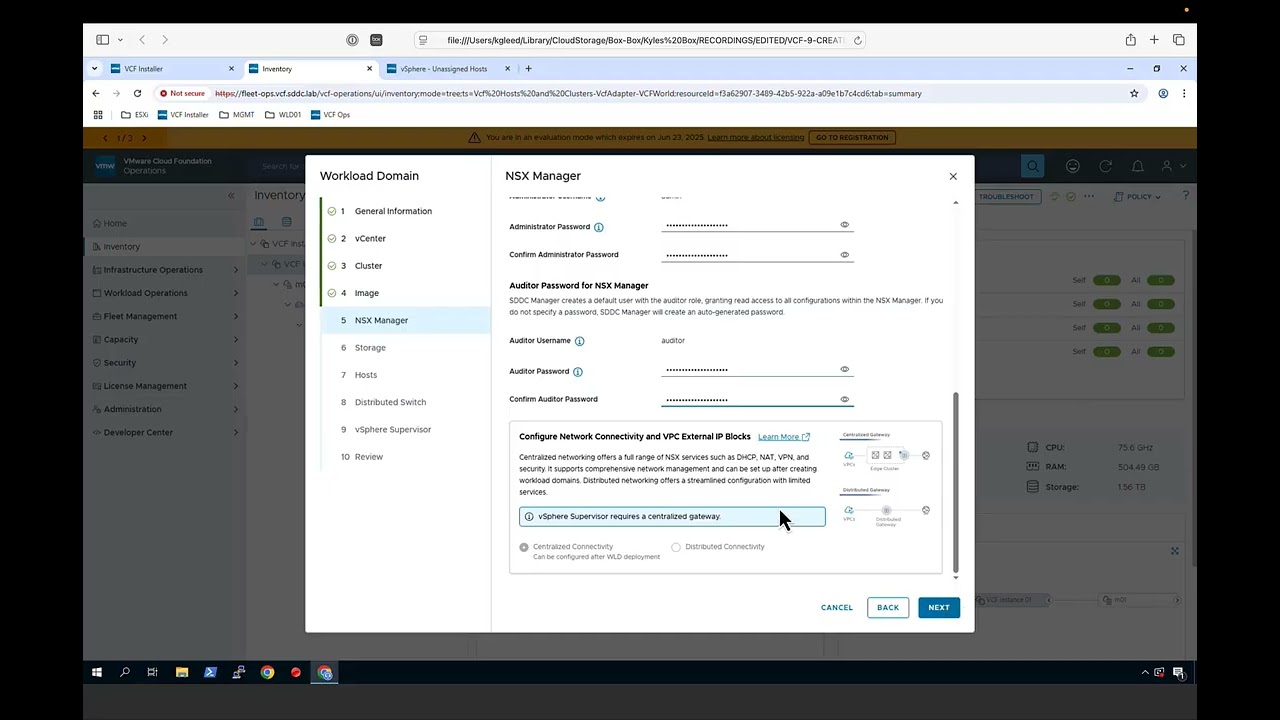Click GO TO REGISTRATION button
Screen dimensions: 1280x720
point(852,137)
